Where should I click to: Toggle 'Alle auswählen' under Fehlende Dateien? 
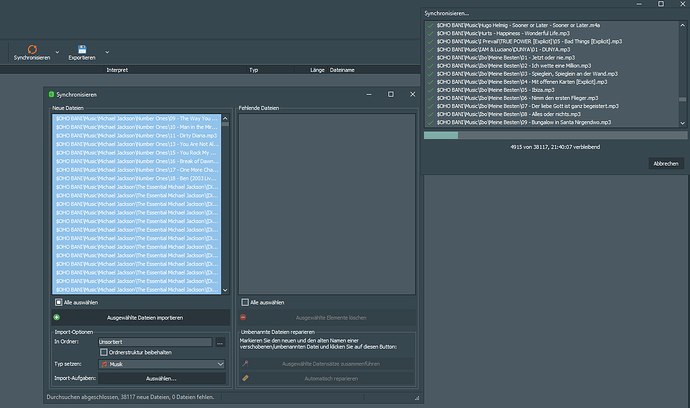click(246, 301)
